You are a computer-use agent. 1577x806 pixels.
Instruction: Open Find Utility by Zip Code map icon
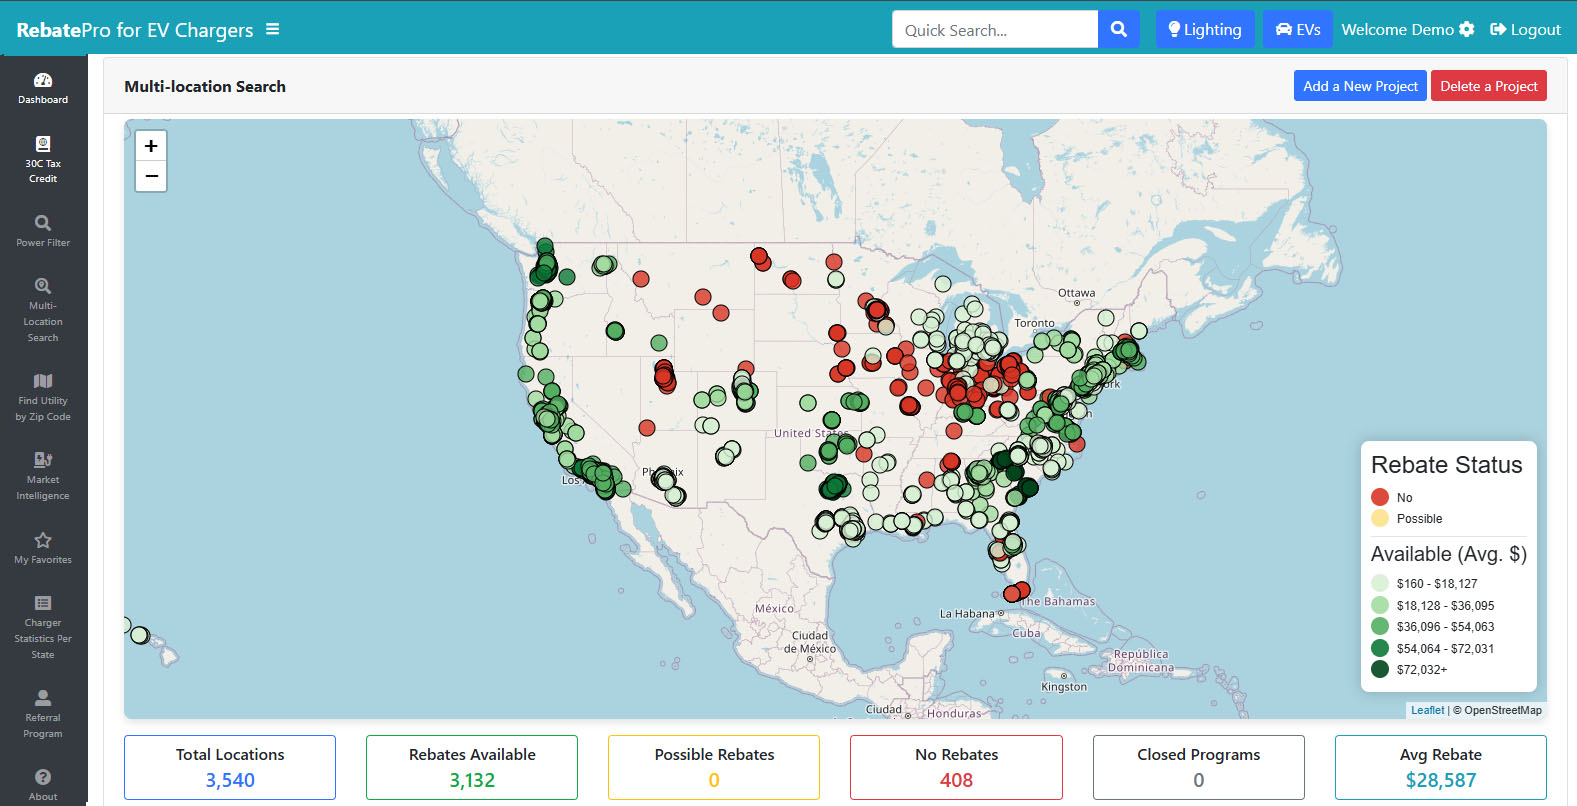(x=43, y=381)
